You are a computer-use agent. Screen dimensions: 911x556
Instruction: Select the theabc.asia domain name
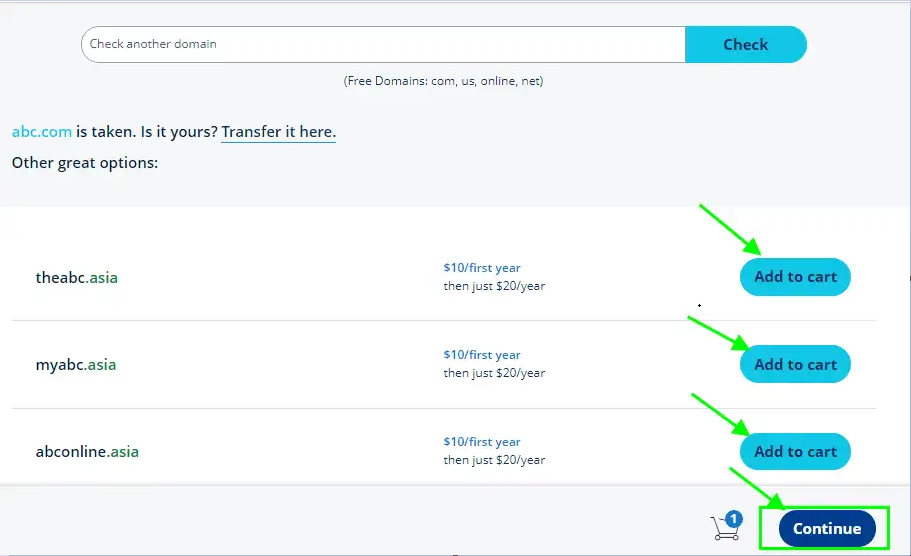click(77, 278)
